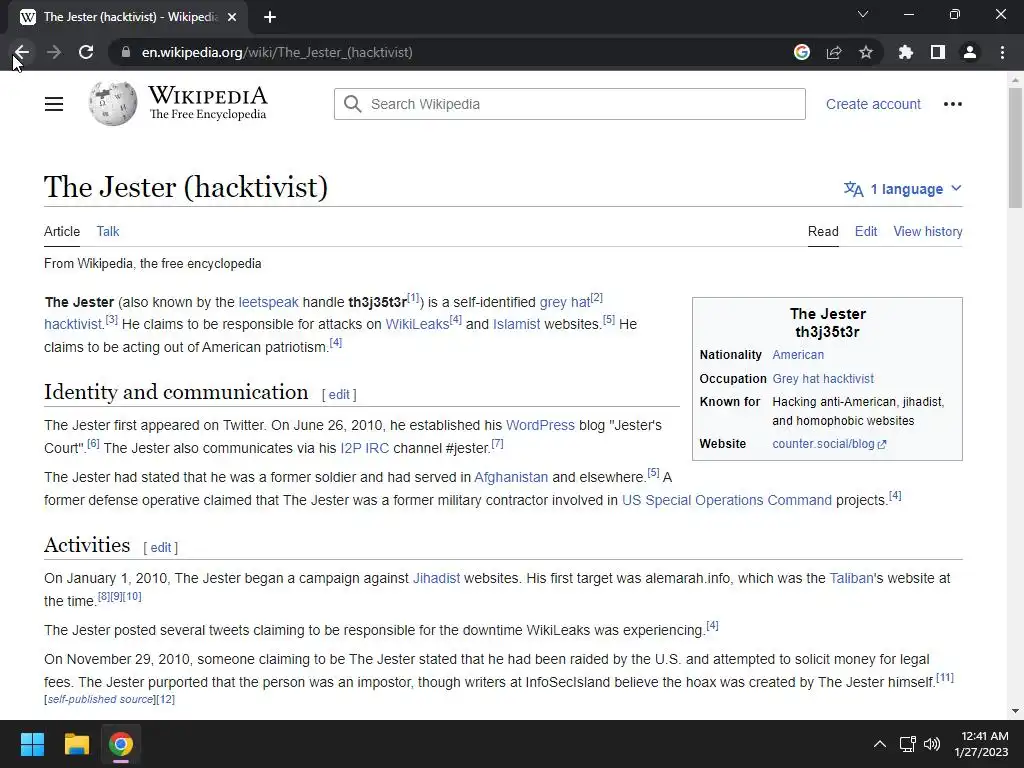The image size is (1024, 768).
Task: Follow the grey hat link
Action: coord(565,302)
